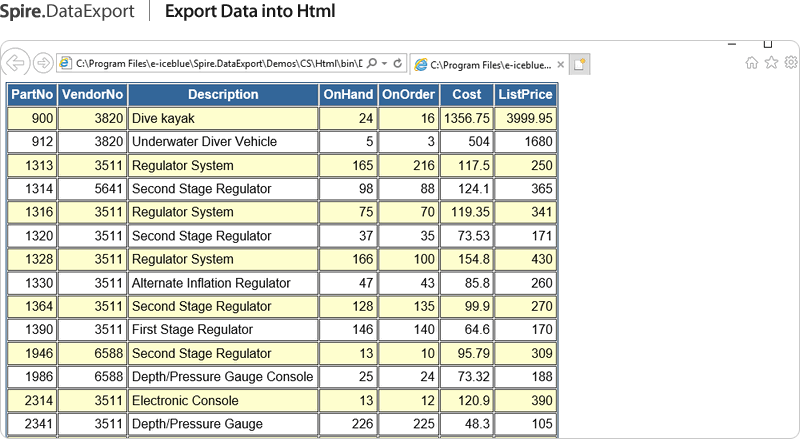
Task: Click the OnHand column header
Action: pos(348,94)
